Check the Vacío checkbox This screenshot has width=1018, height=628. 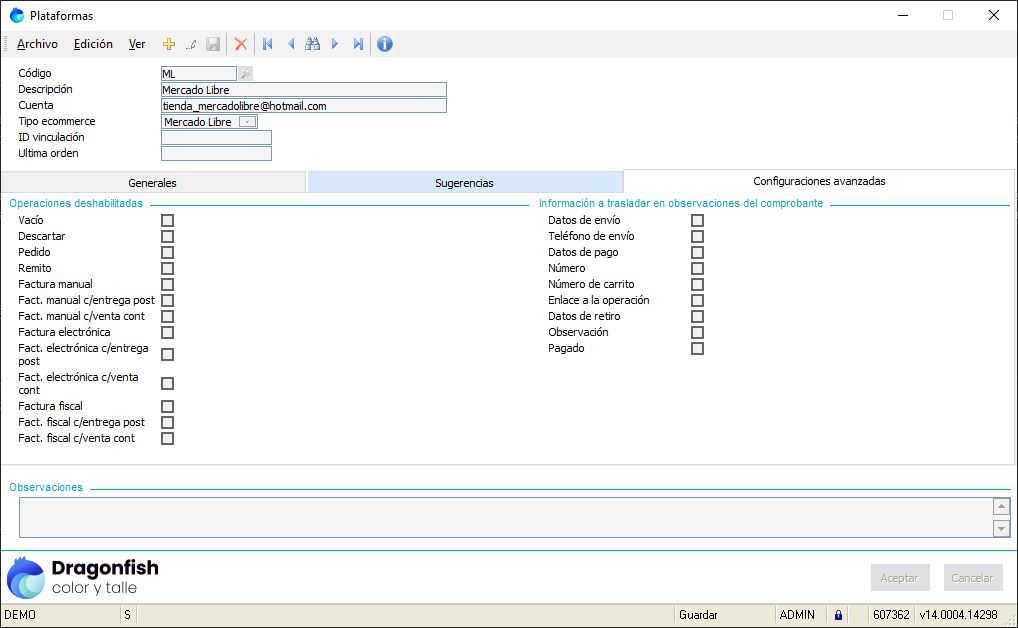tap(168, 220)
